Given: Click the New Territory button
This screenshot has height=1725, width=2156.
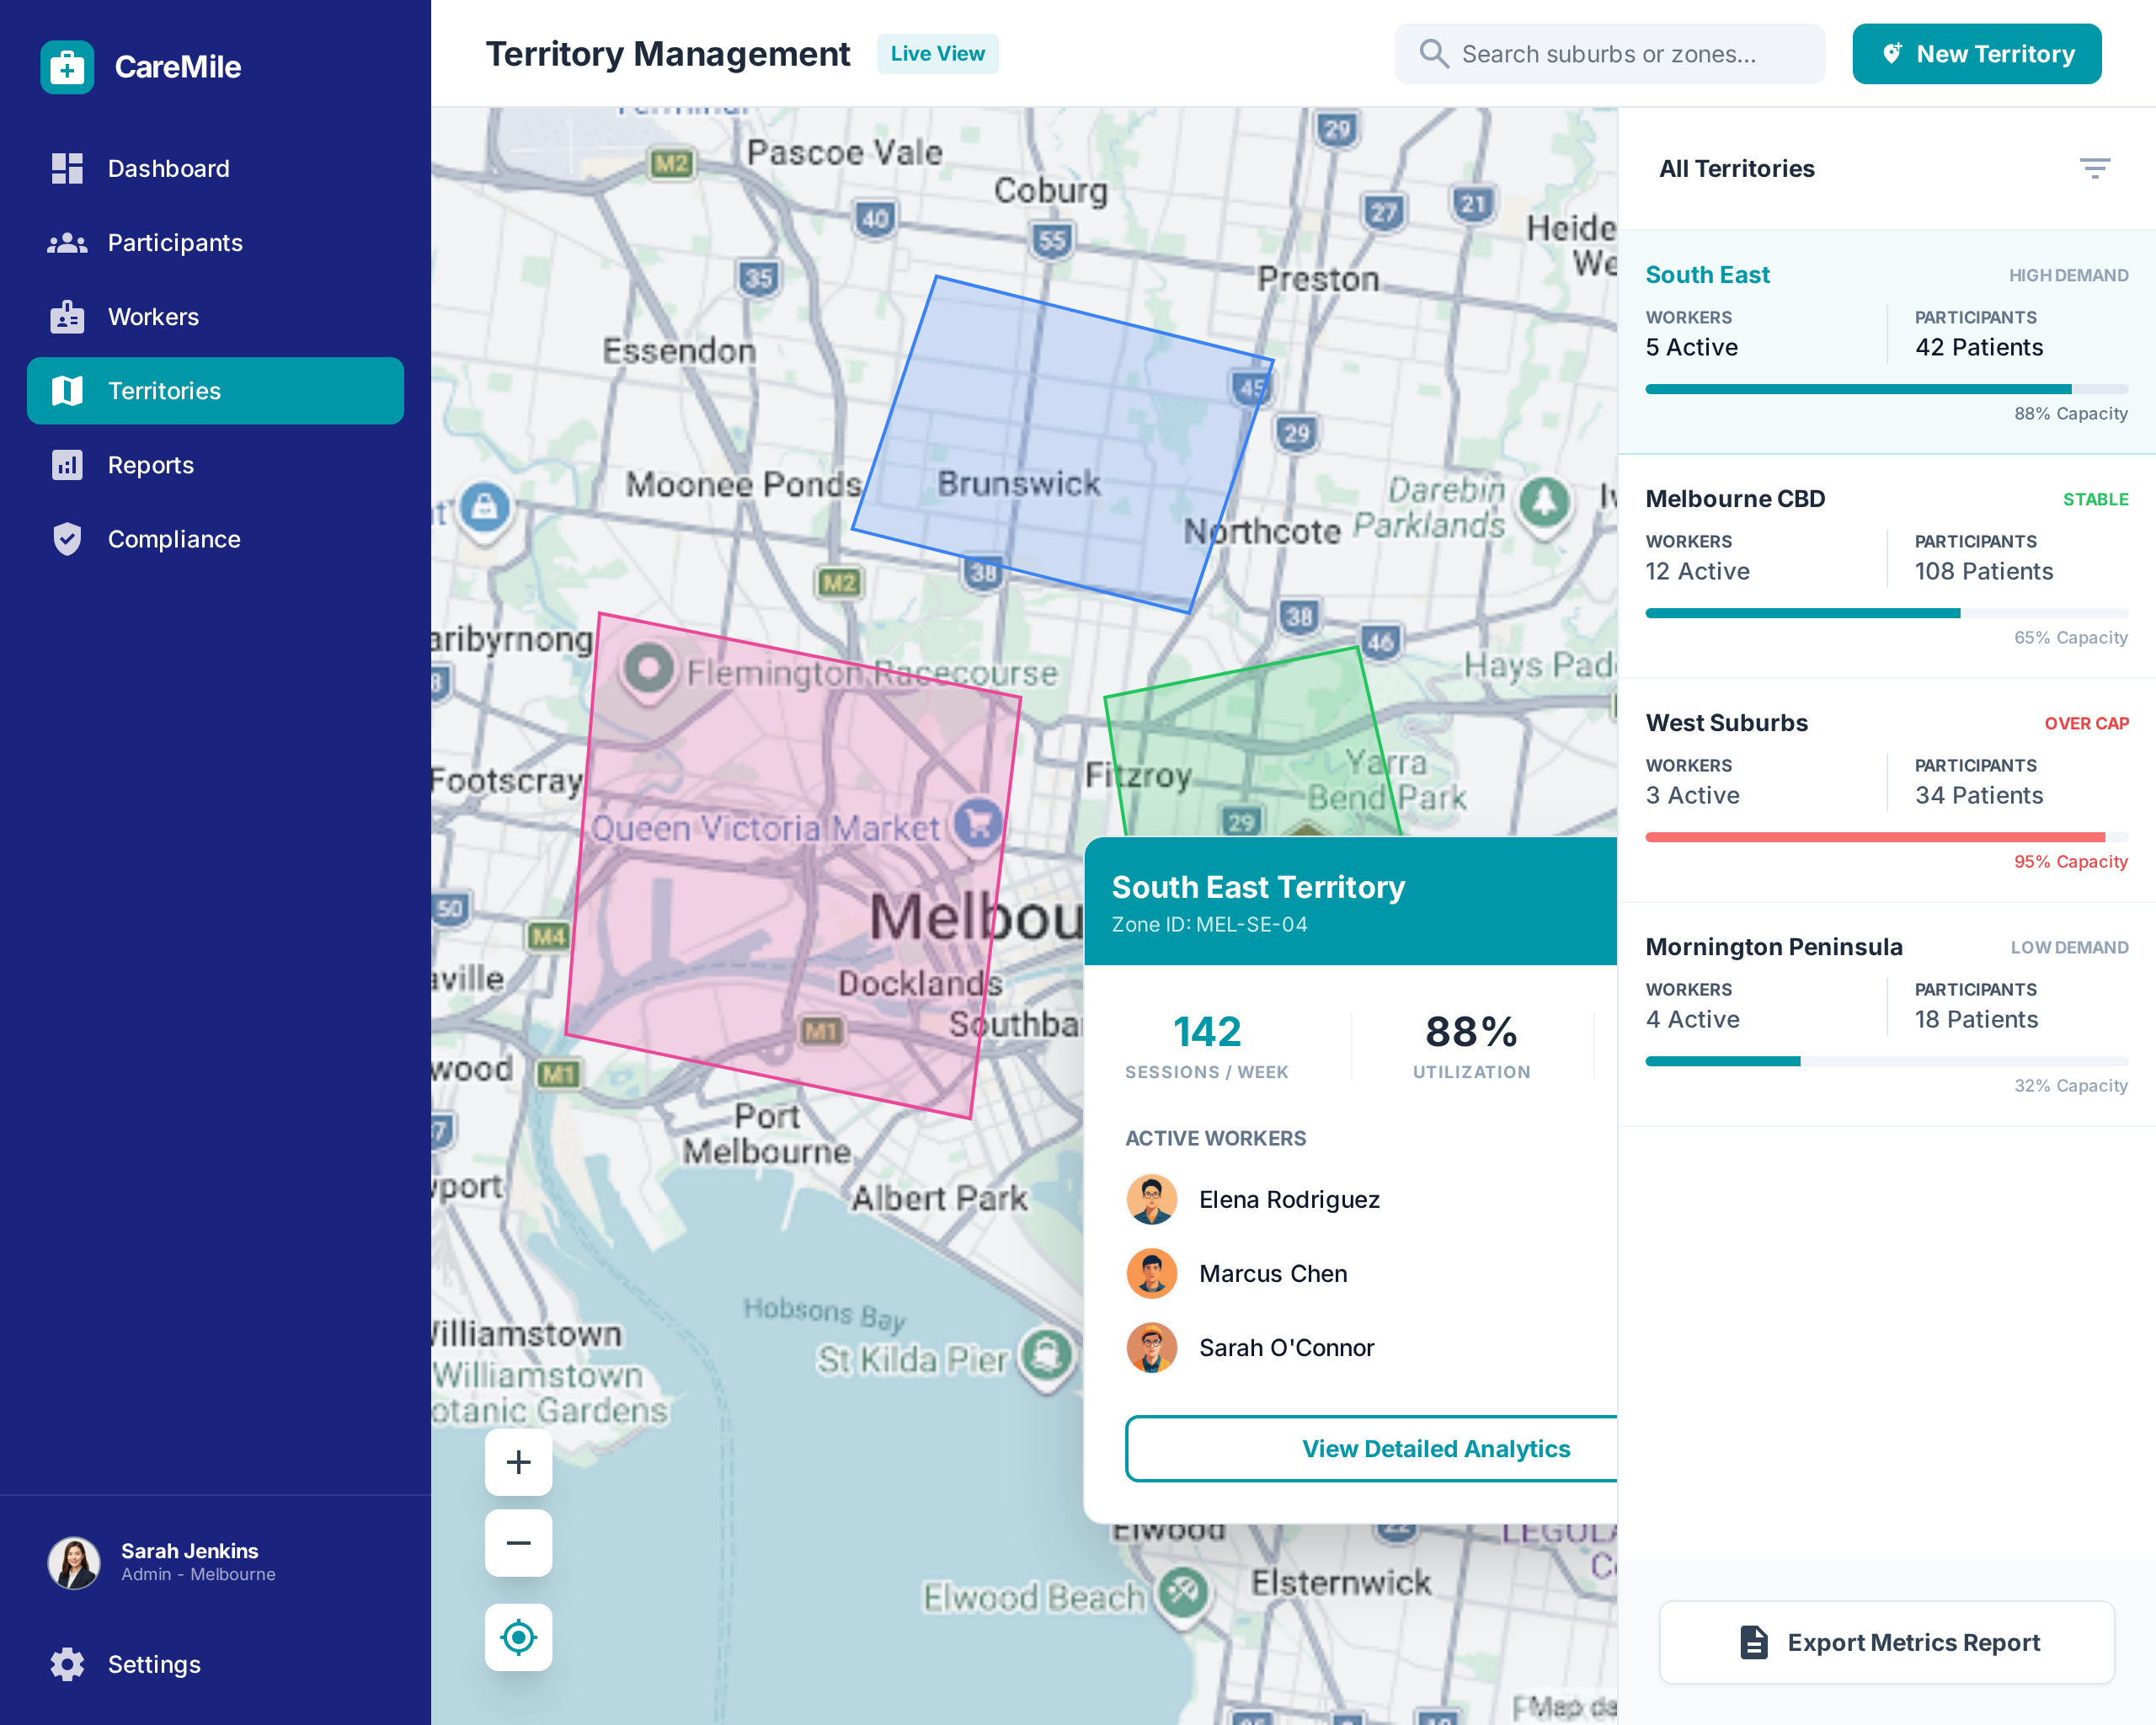Looking at the screenshot, I should tap(1976, 54).
